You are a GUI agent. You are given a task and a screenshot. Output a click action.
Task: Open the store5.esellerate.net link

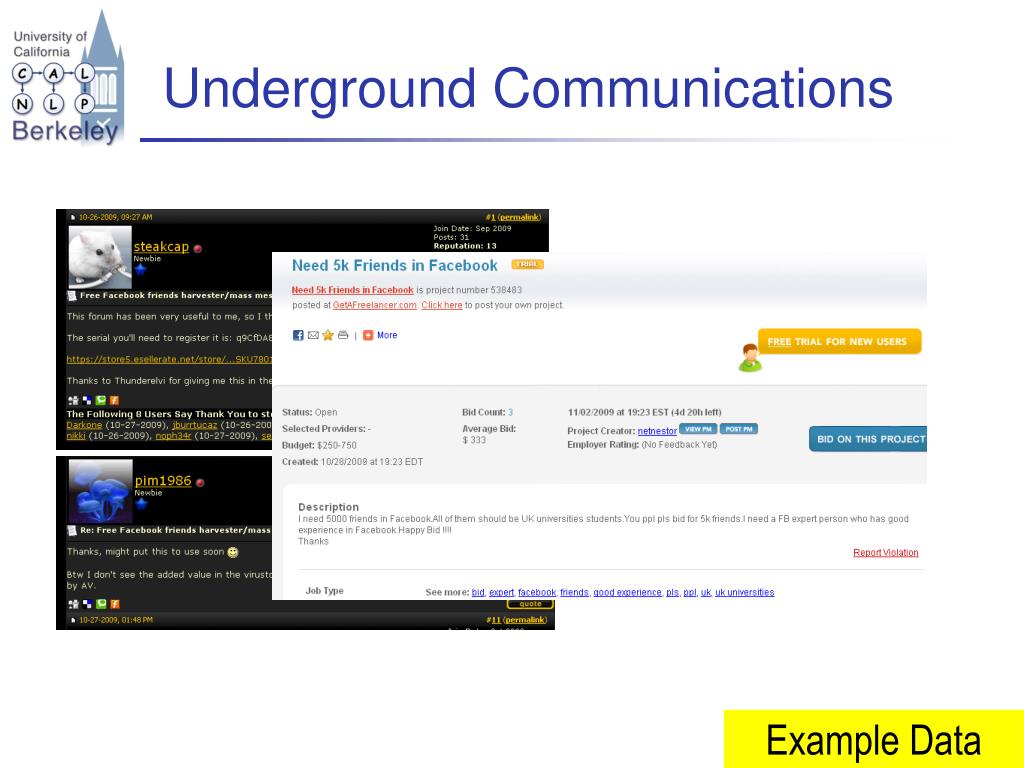tap(168, 359)
